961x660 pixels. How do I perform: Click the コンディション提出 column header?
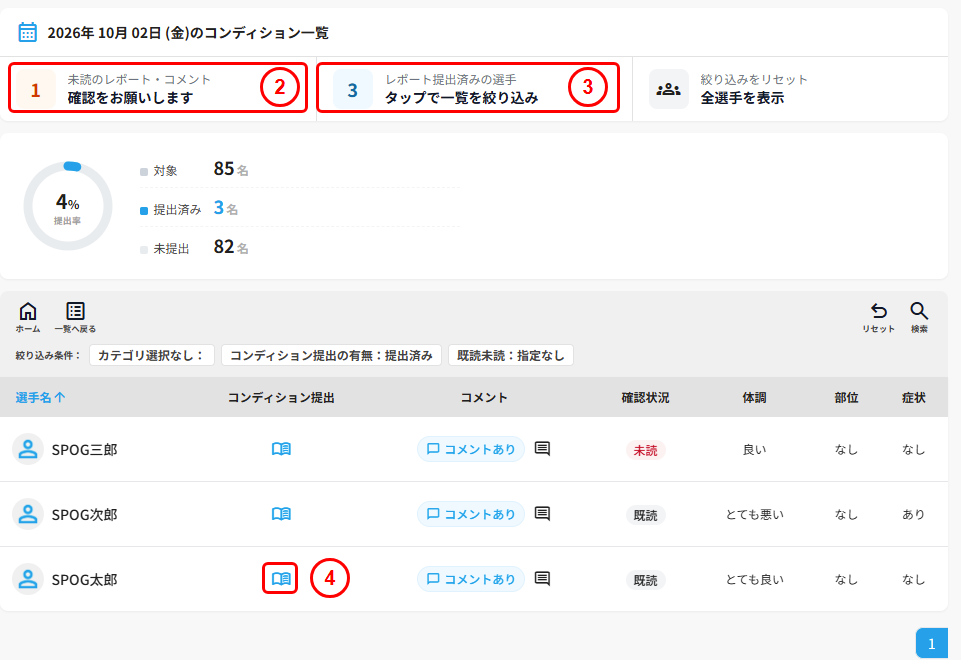pyautogui.click(x=281, y=398)
